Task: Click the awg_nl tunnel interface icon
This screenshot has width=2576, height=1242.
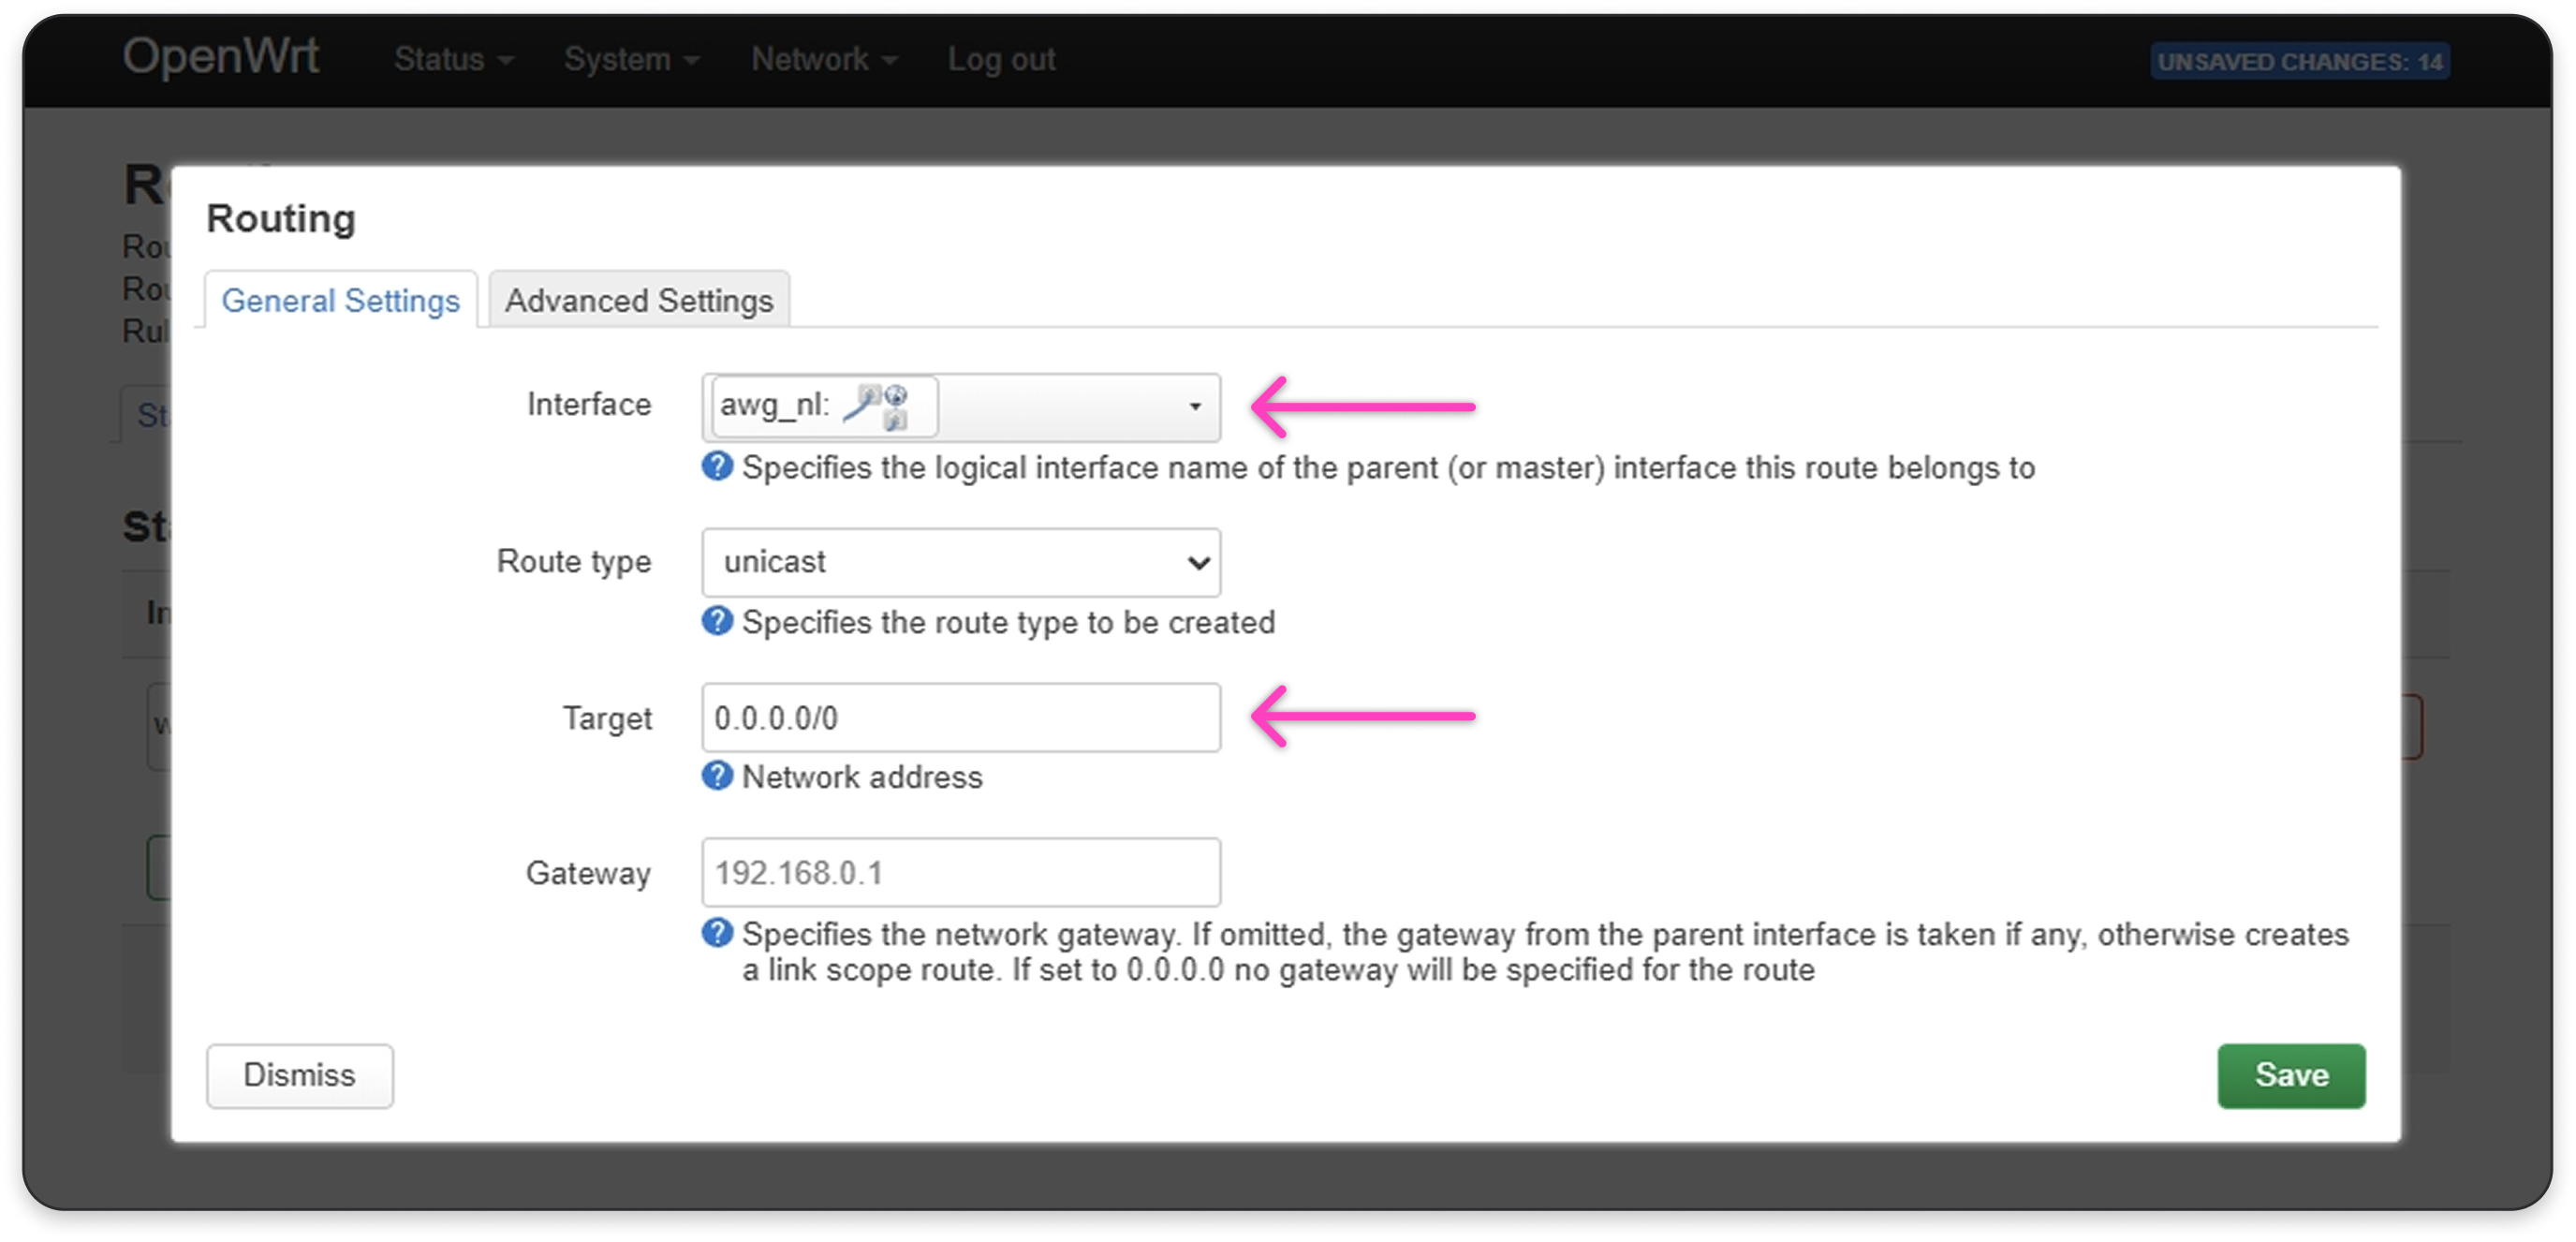Action: click(x=877, y=406)
